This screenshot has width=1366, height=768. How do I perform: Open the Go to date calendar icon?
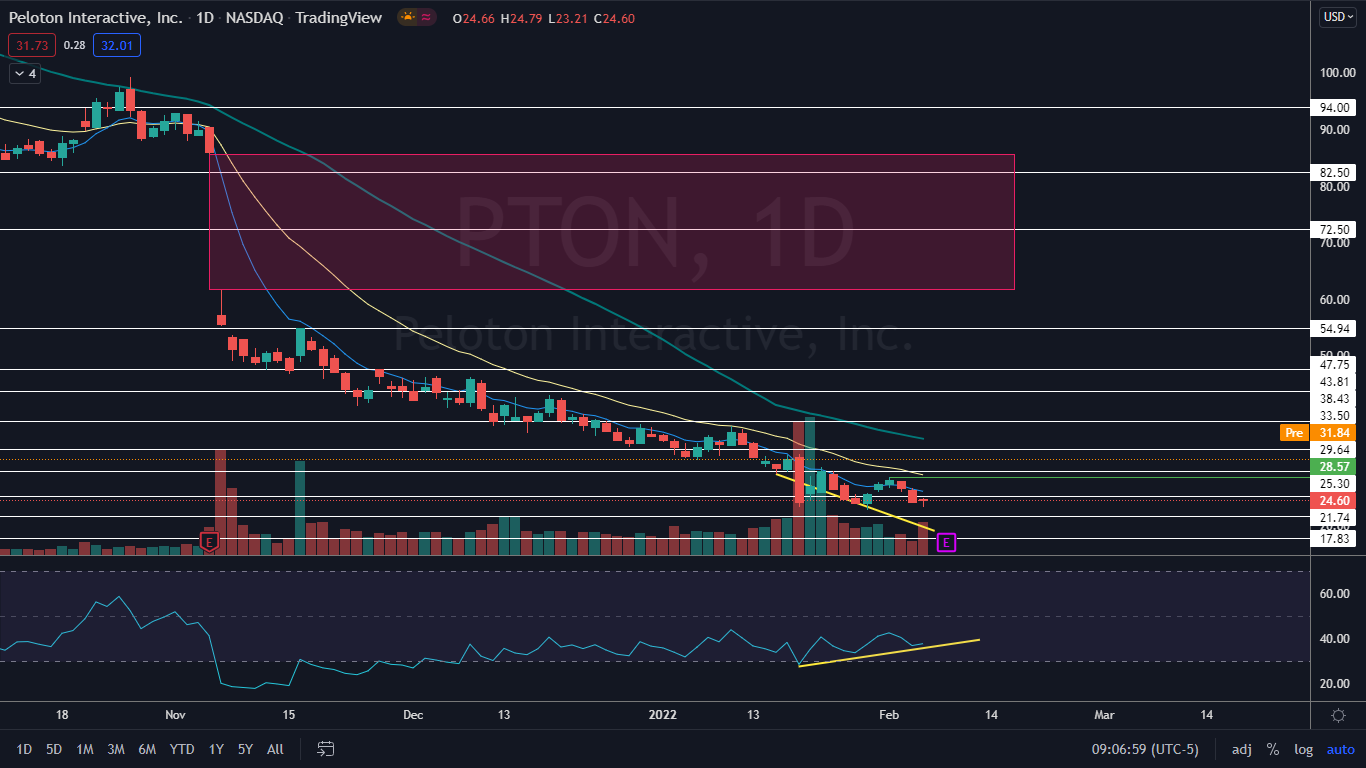pyautogui.click(x=325, y=749)
